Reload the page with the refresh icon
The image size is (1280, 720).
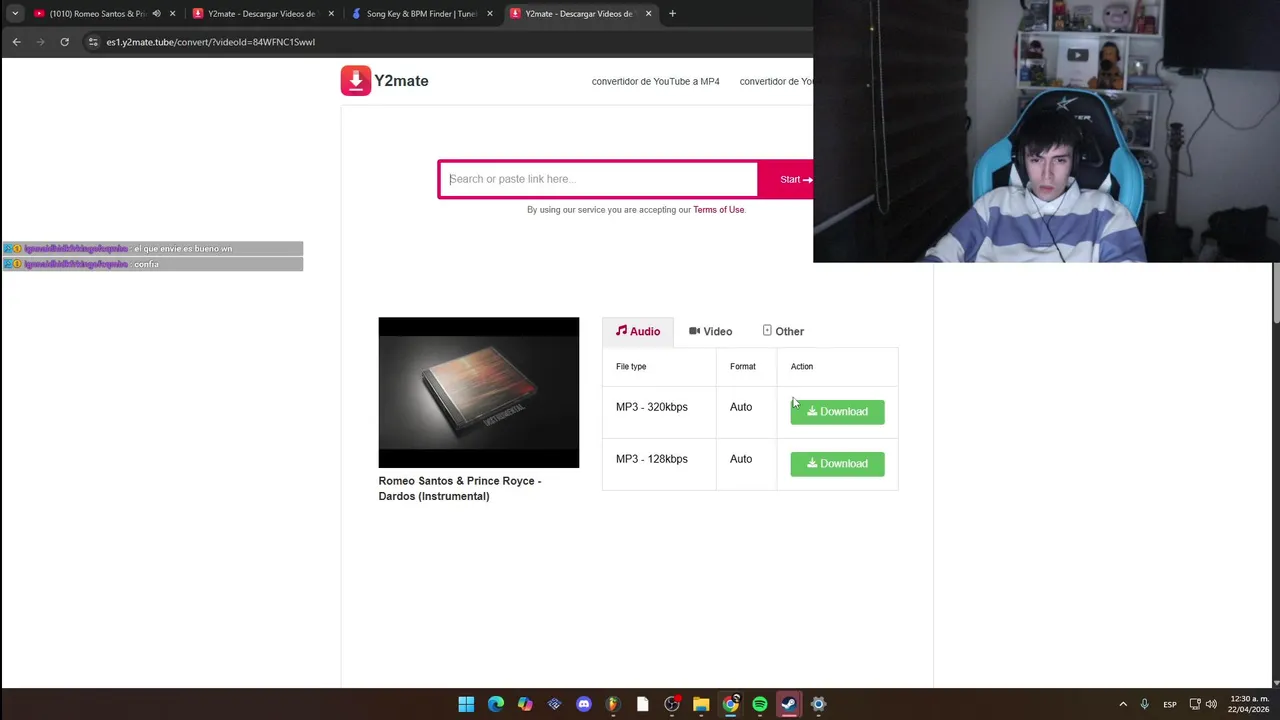click(x=64, y=42)
